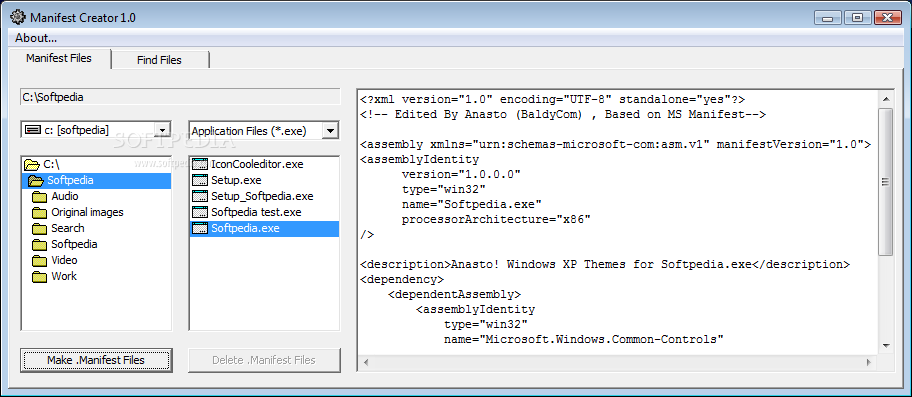Click the Softpedia.exe file icon
Image resolution: width=912 pixels, height=397 pixels.
(200, 228)
